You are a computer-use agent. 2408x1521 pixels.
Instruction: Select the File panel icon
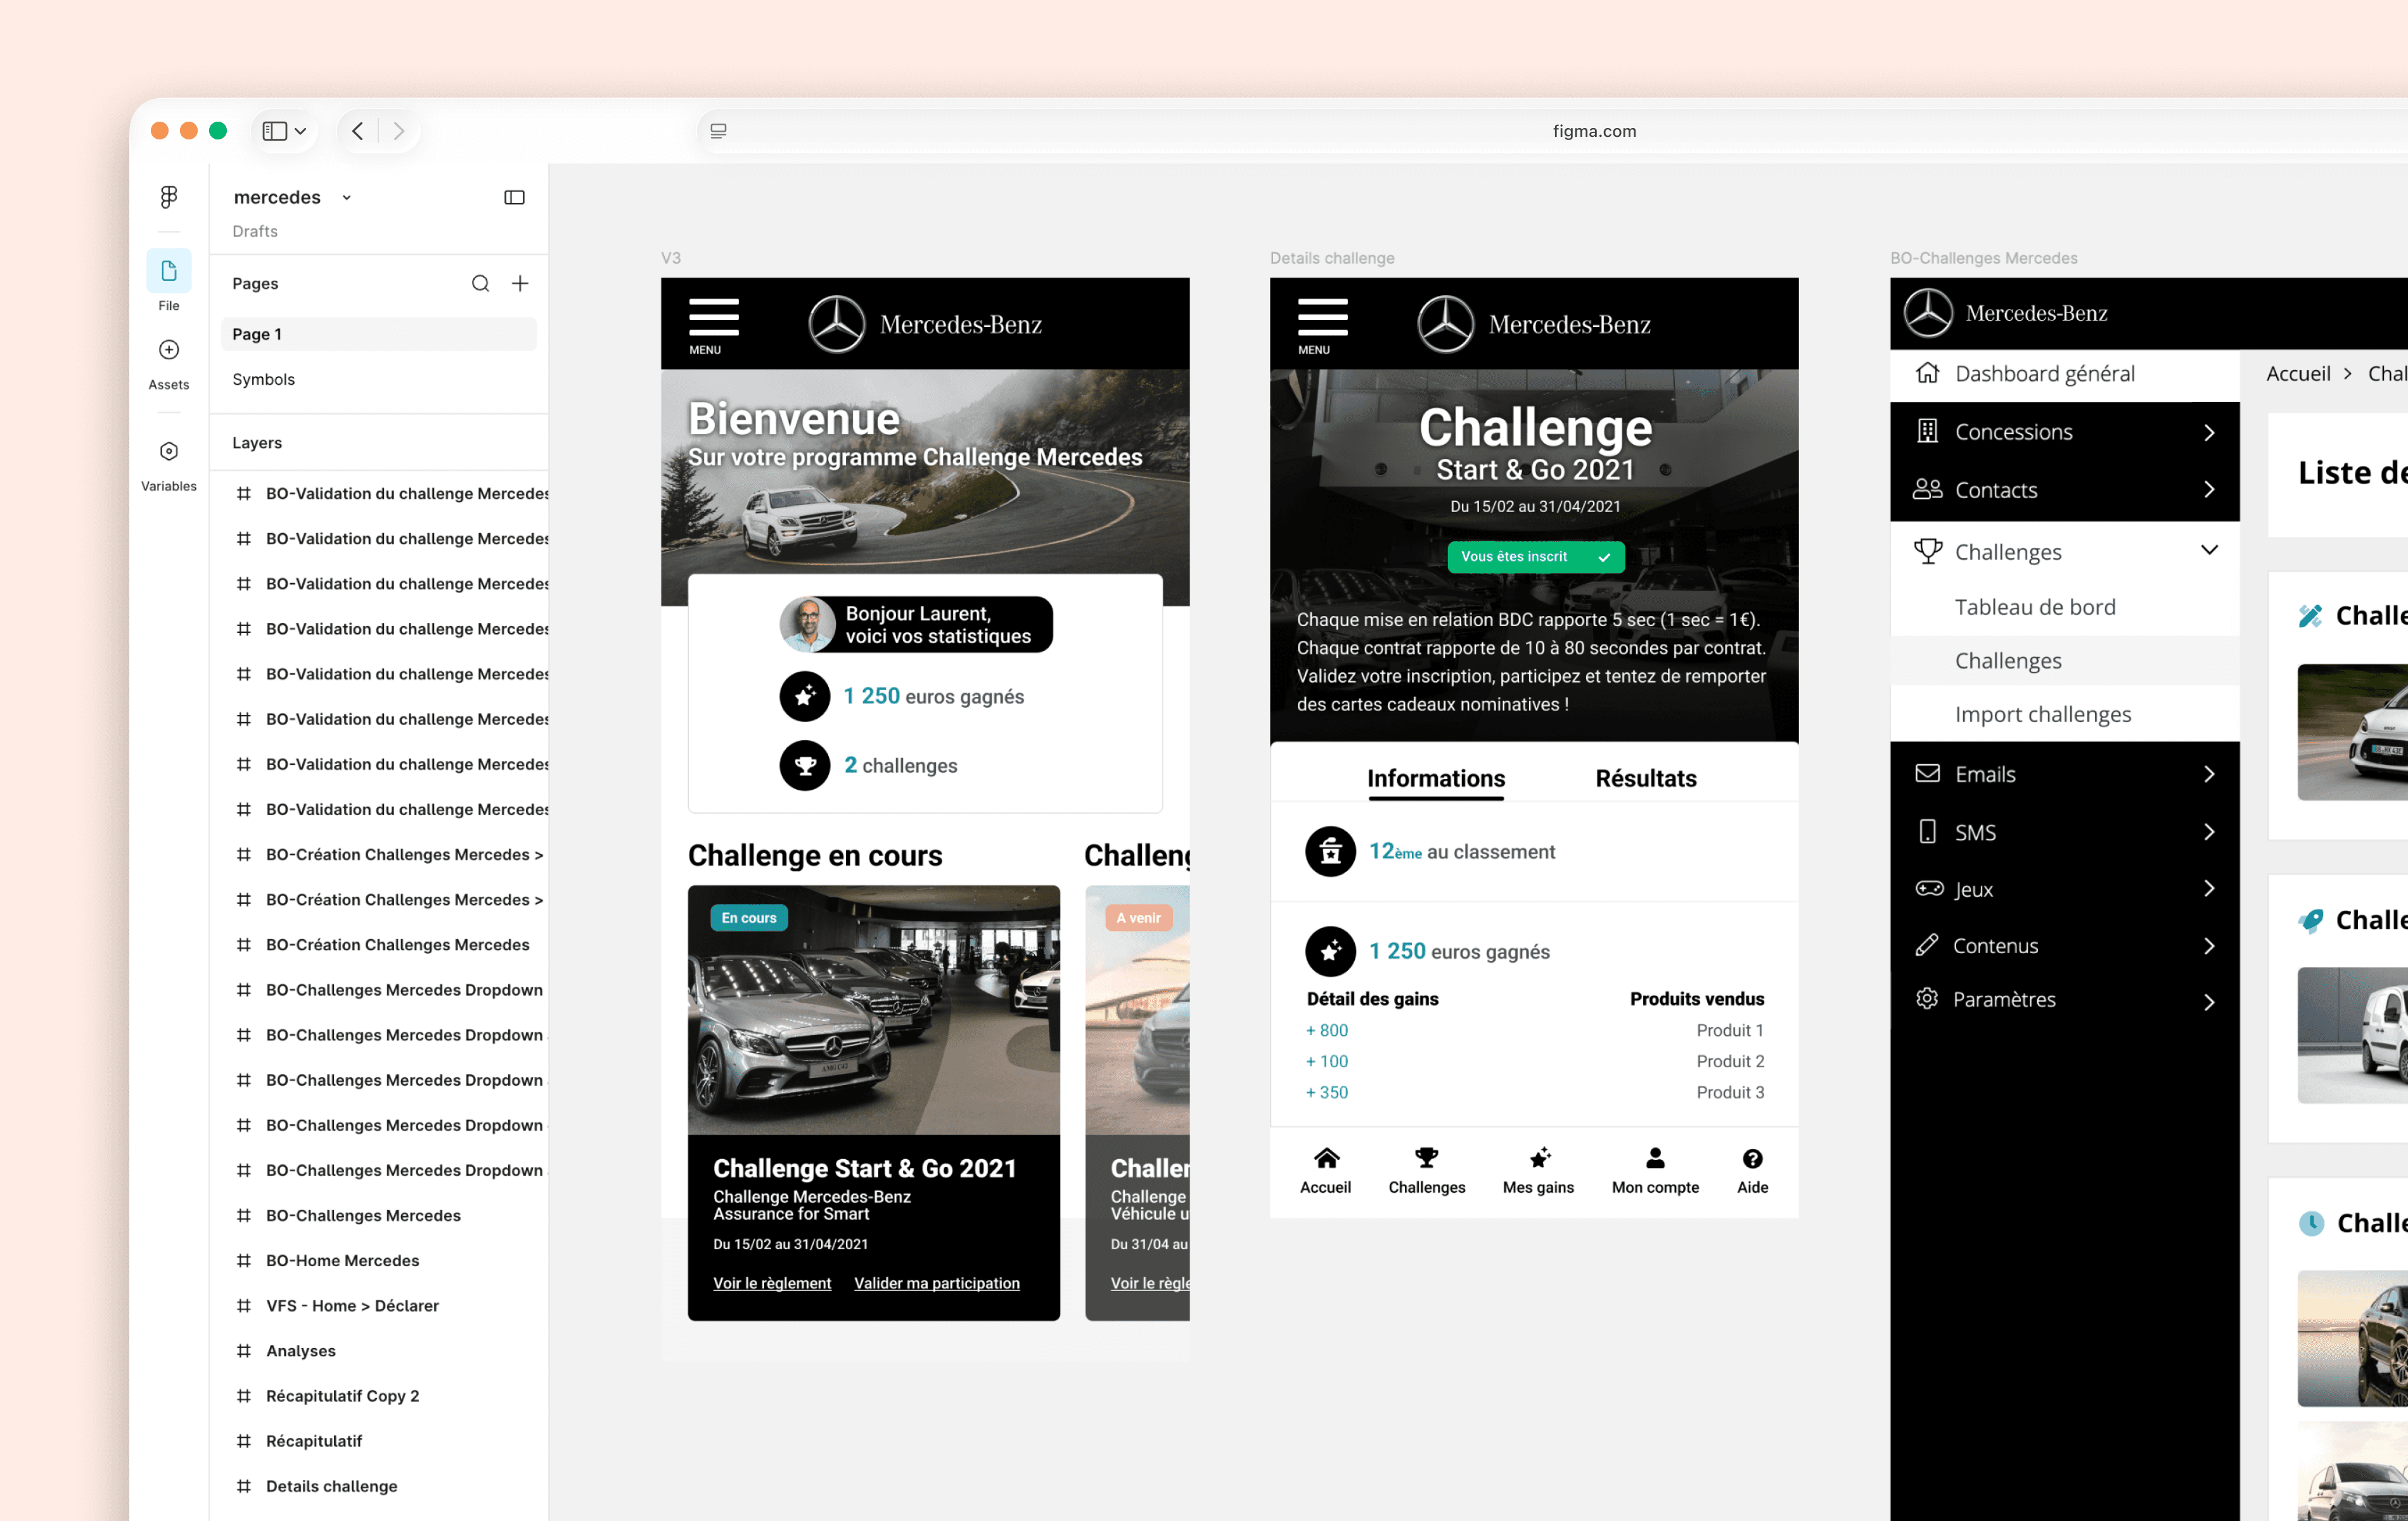click(169, 271)
